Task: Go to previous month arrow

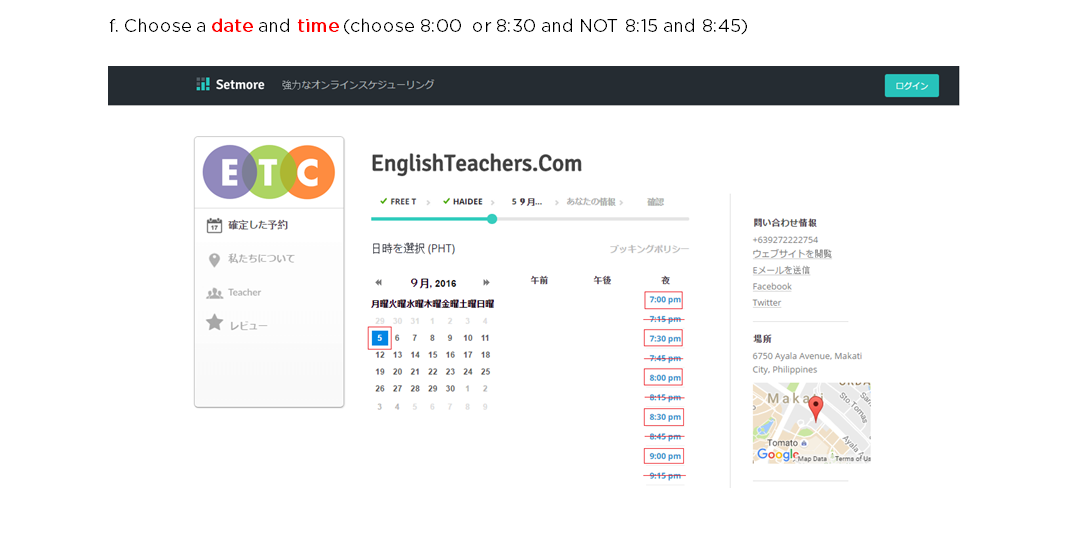Action: click(x=379, y=283)
